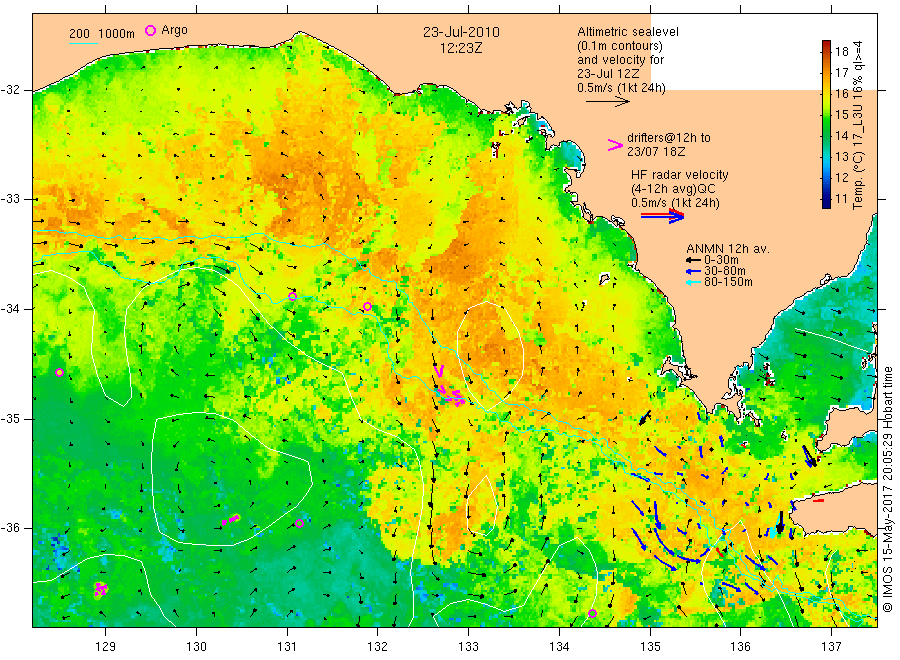Click the color bar tick label 15

point(841,115)
